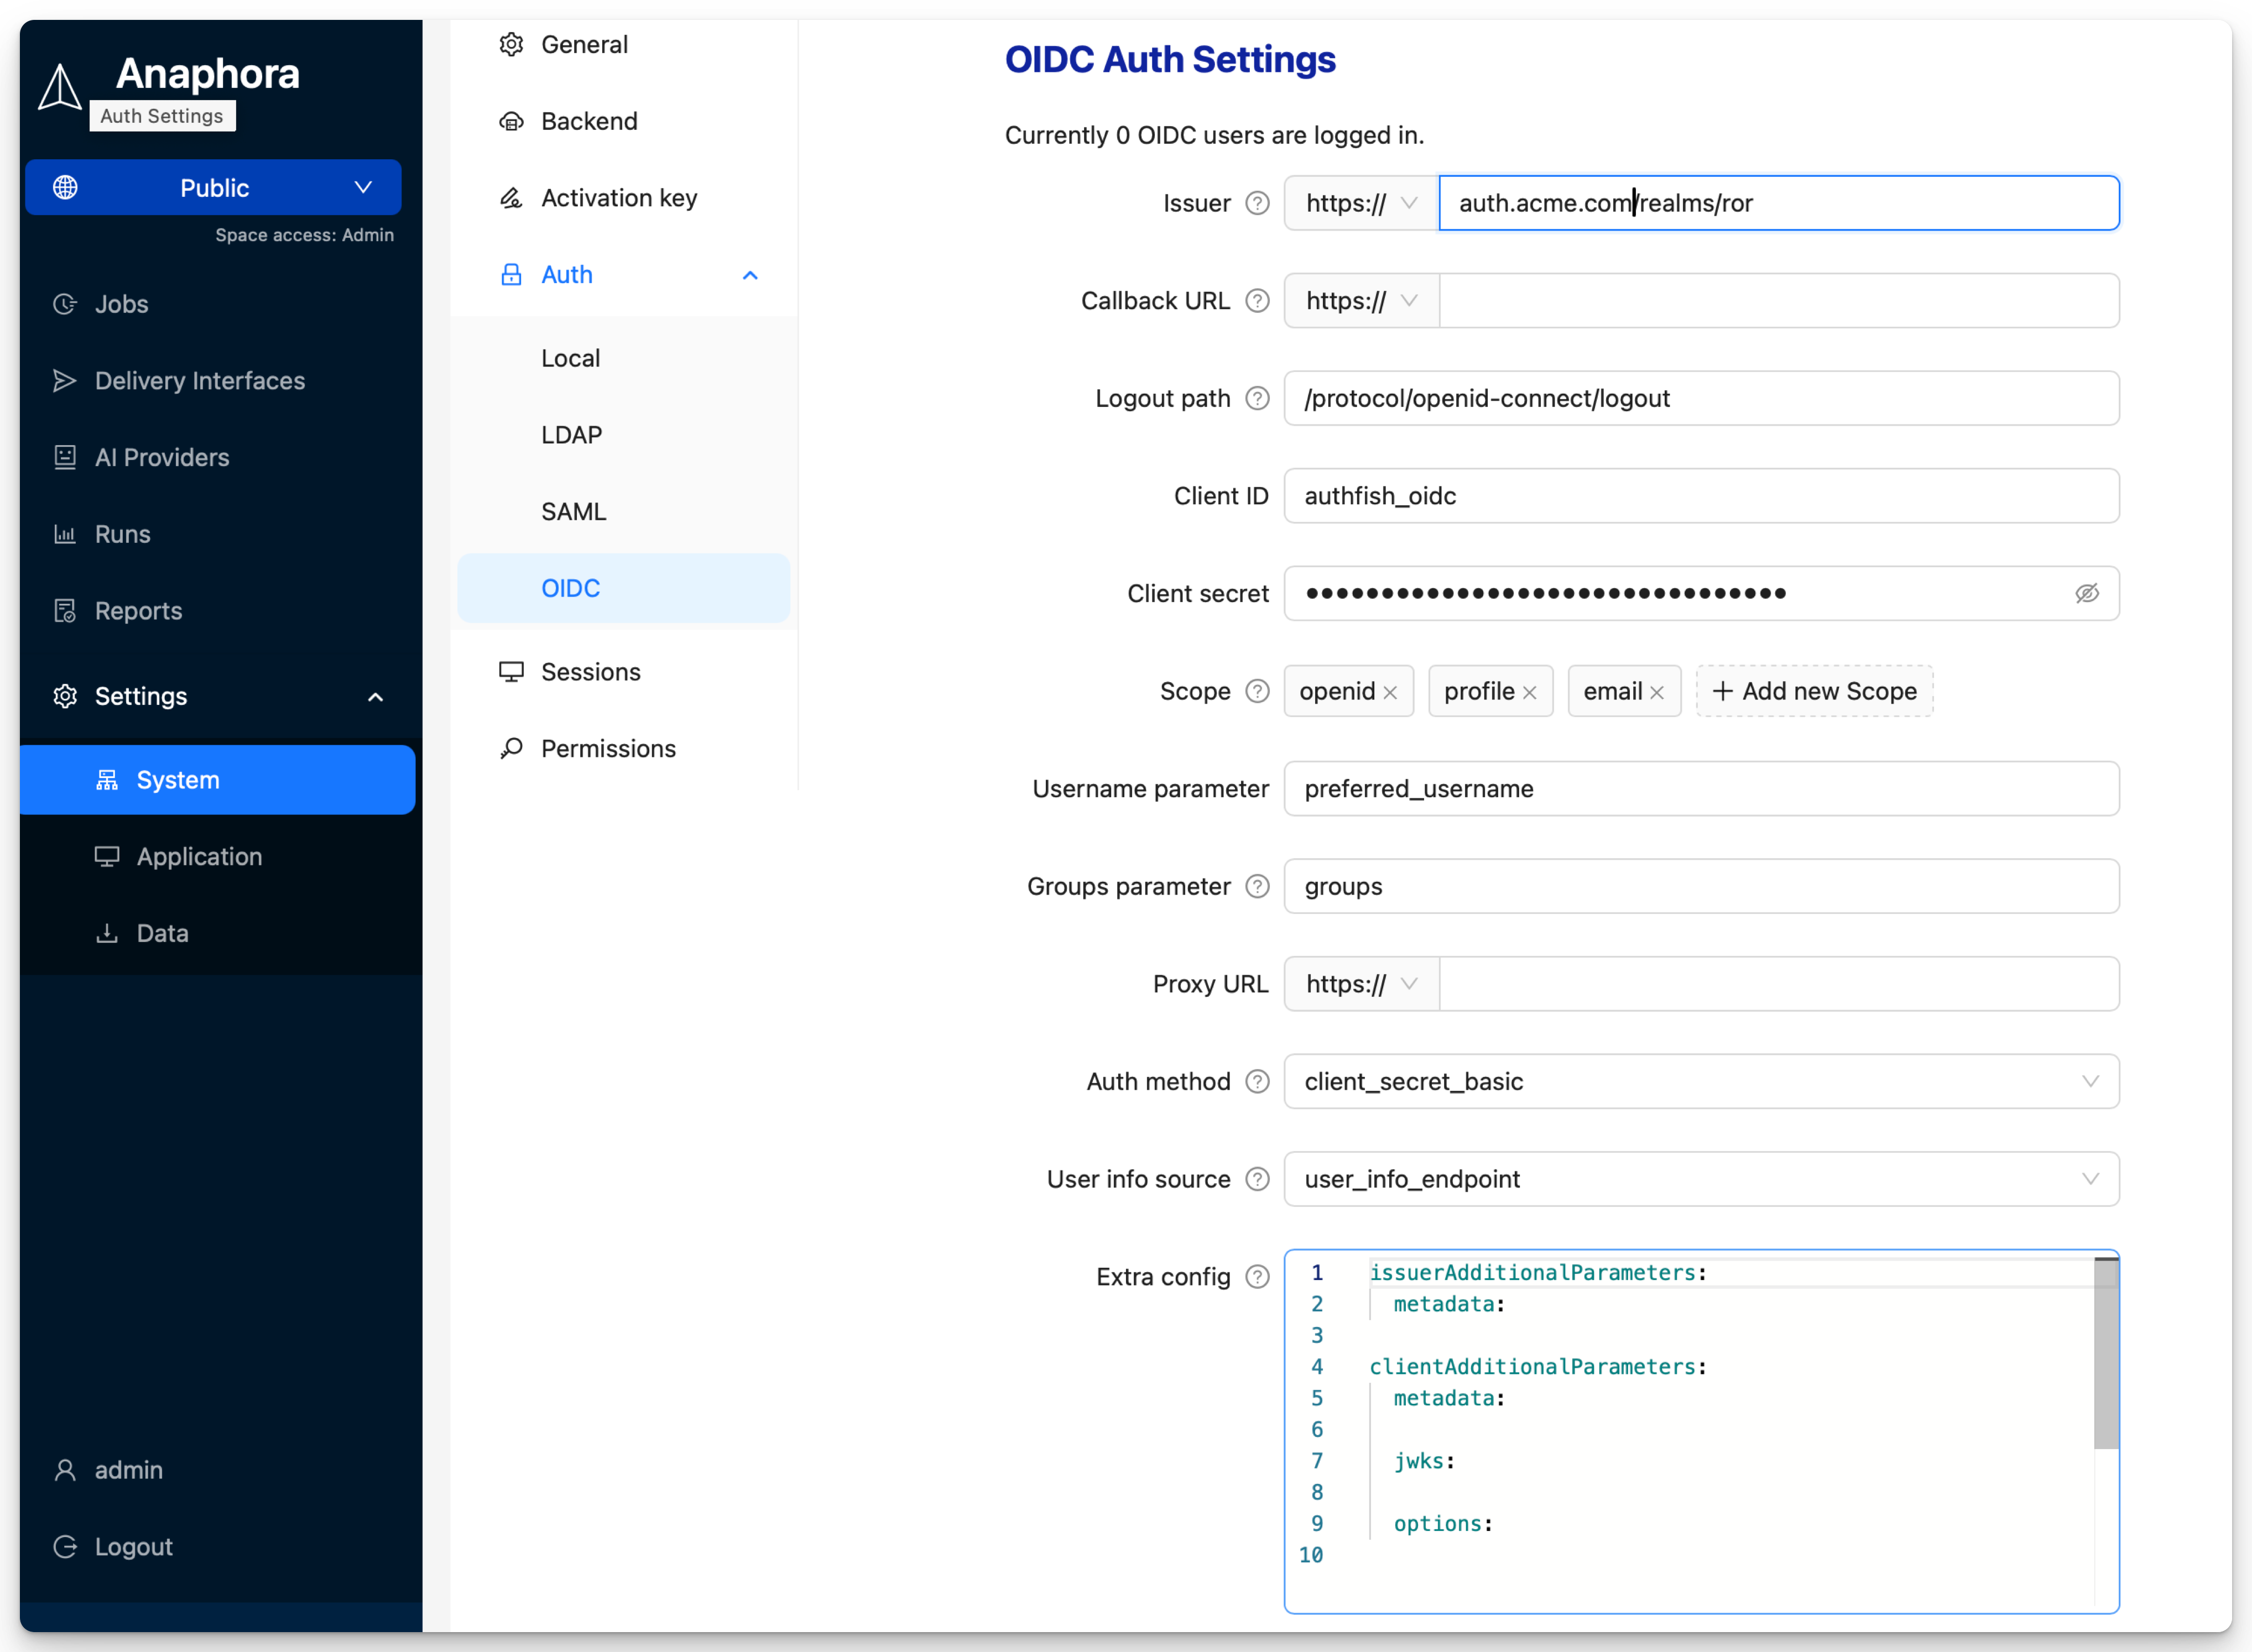Open the Application settings page
Screen dimensions: 2252x1652
point(198,856)
